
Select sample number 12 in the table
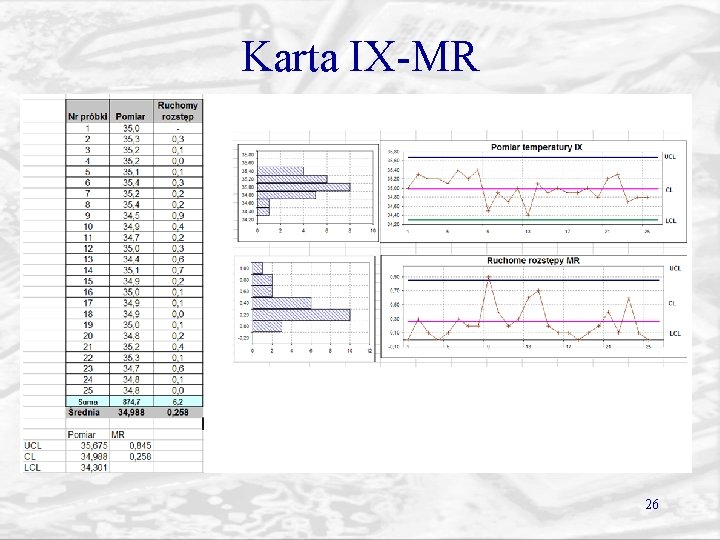[x=88, y=248]
